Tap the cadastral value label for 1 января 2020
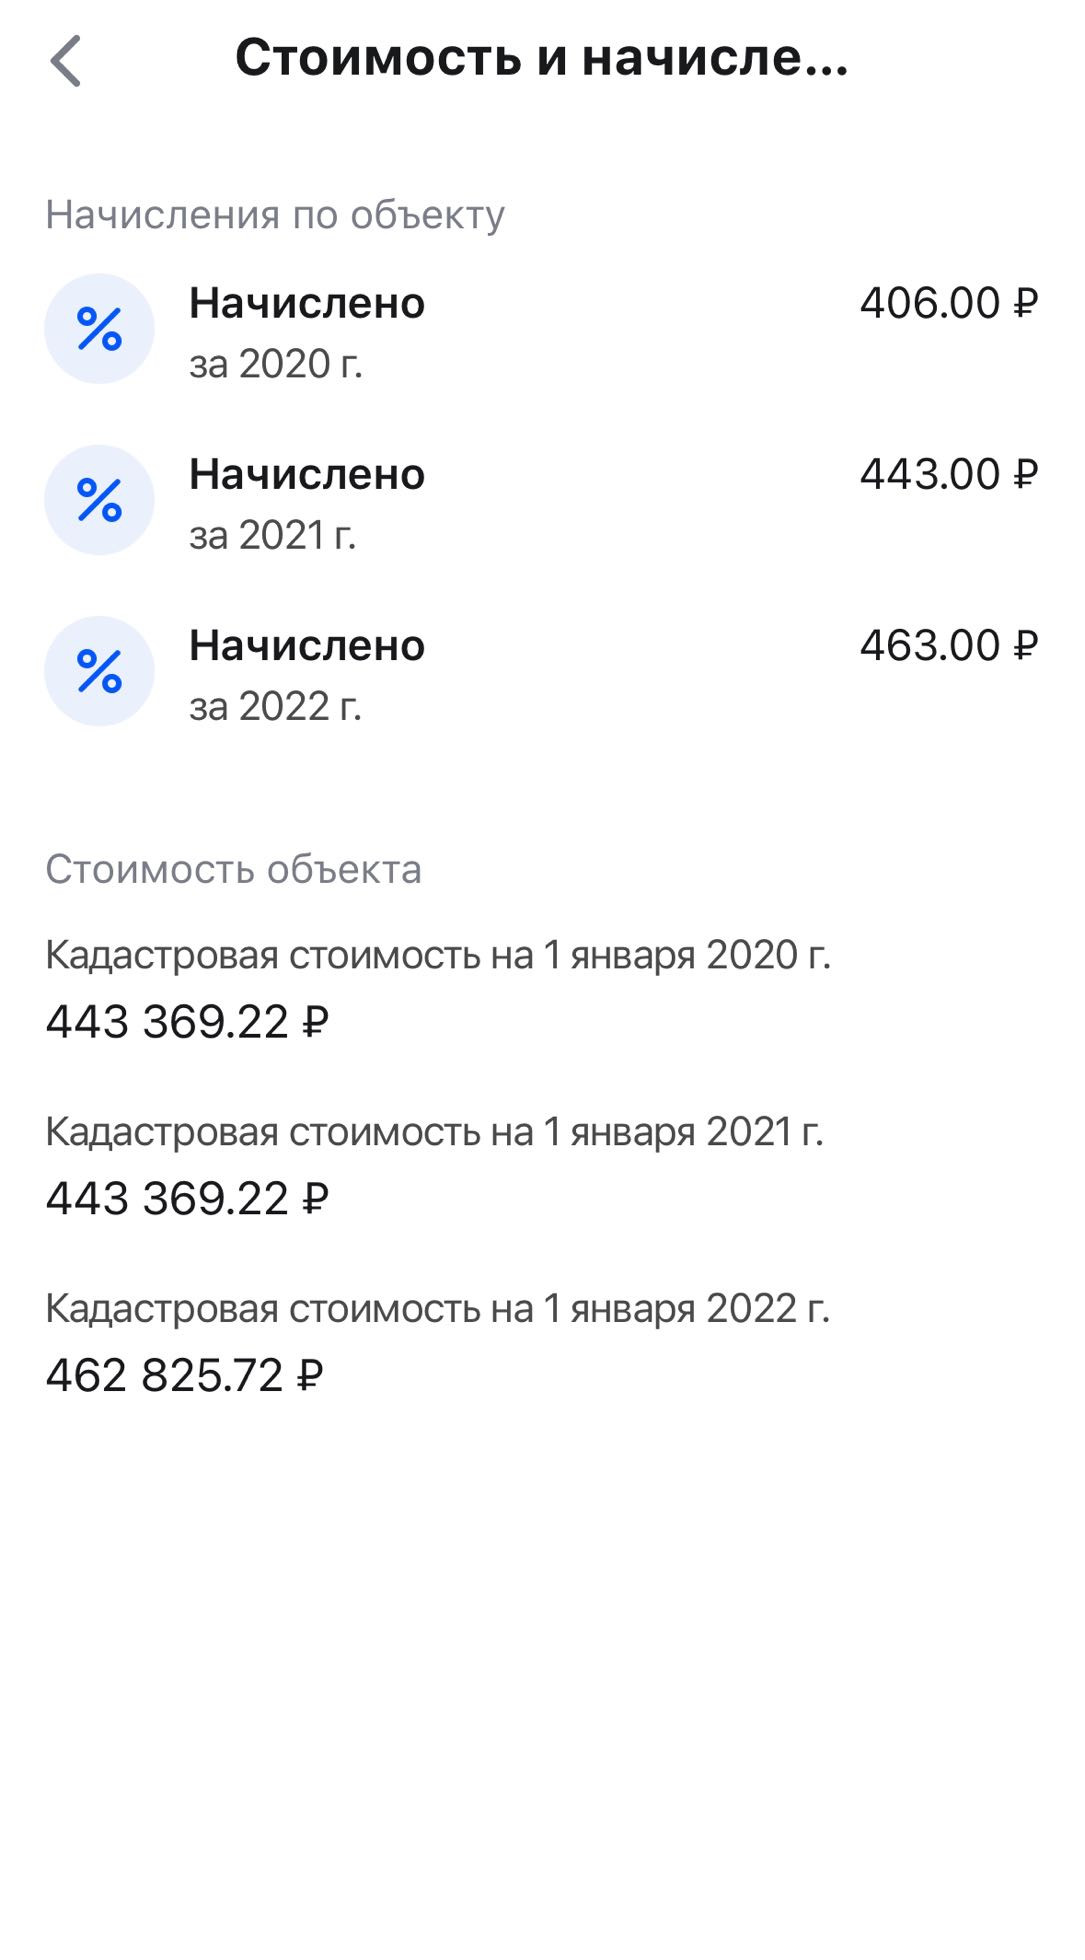The image size is (1085, 1960). [x=438, y=955]
